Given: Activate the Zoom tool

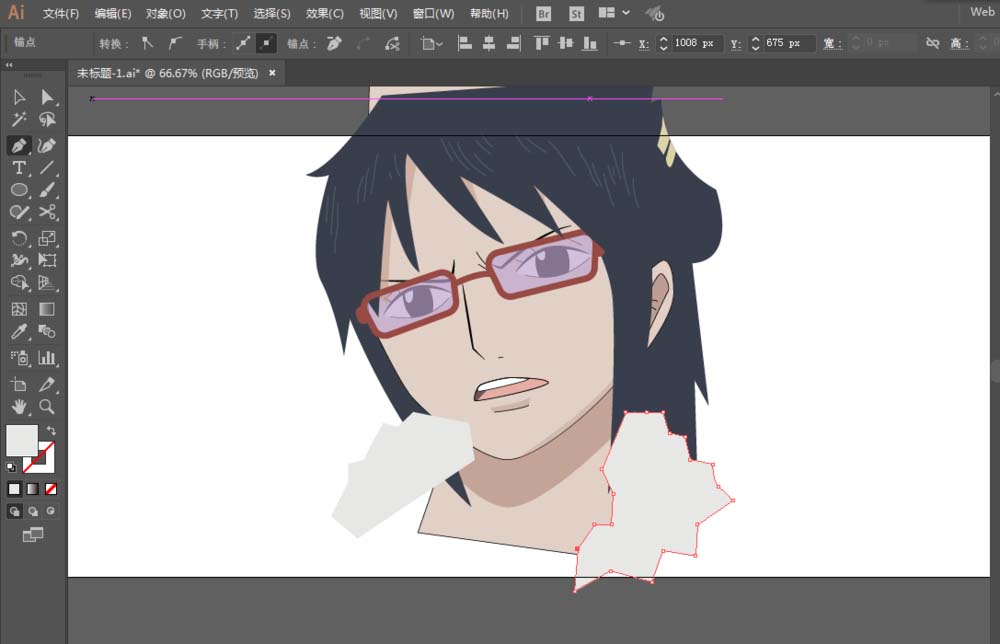Looking at the screenshot, I should [x=47, y=407].
